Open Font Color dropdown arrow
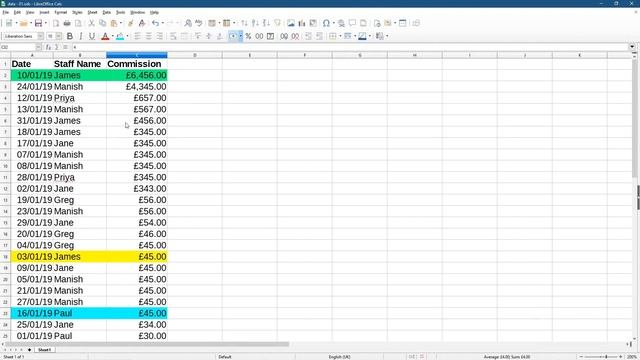Image resolution: width=640 pixels, height=360 pixels. coord(113,36)
